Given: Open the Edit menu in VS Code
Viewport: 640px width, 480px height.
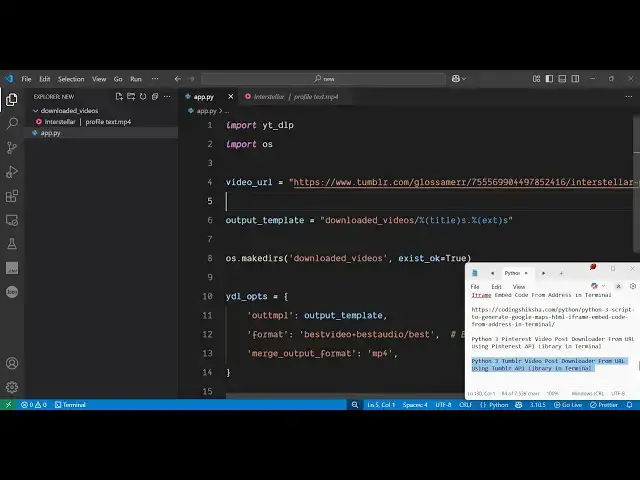Looking at the screenshot, I should click(x=44, y=79).
